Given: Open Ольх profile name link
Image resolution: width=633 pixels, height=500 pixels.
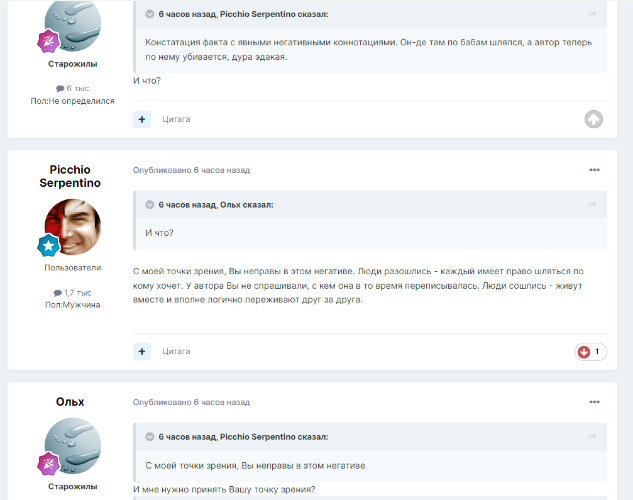Looking at the screenshot, I should click(70, 402).
